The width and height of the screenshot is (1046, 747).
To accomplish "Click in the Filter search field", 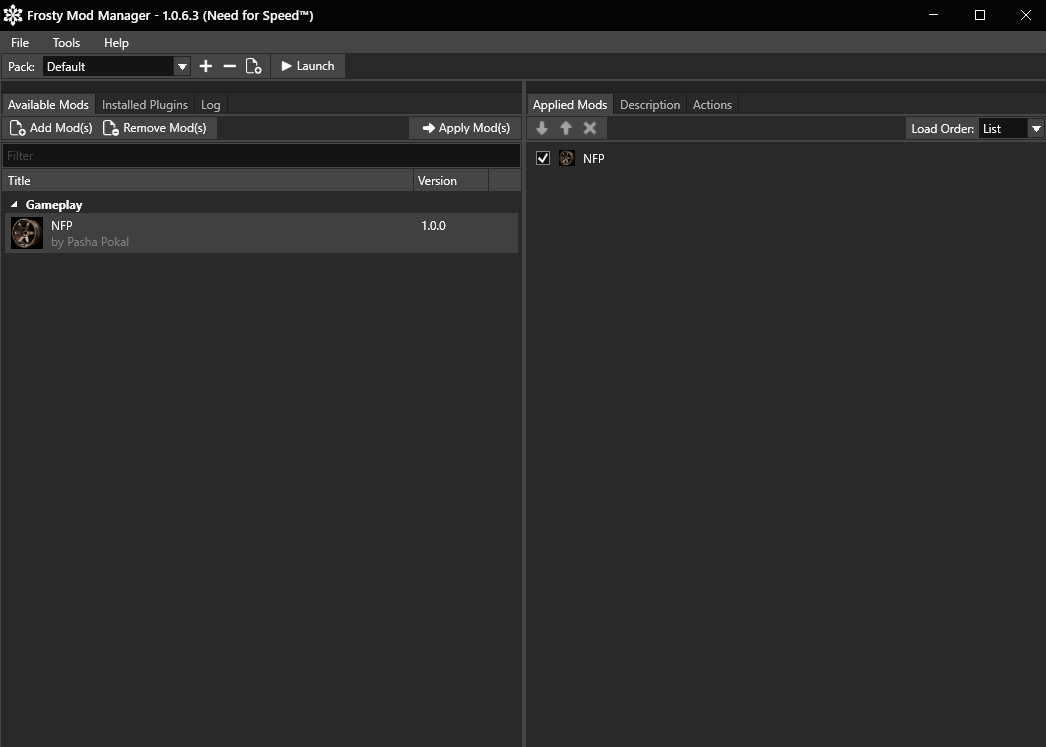I will (261, 155).
